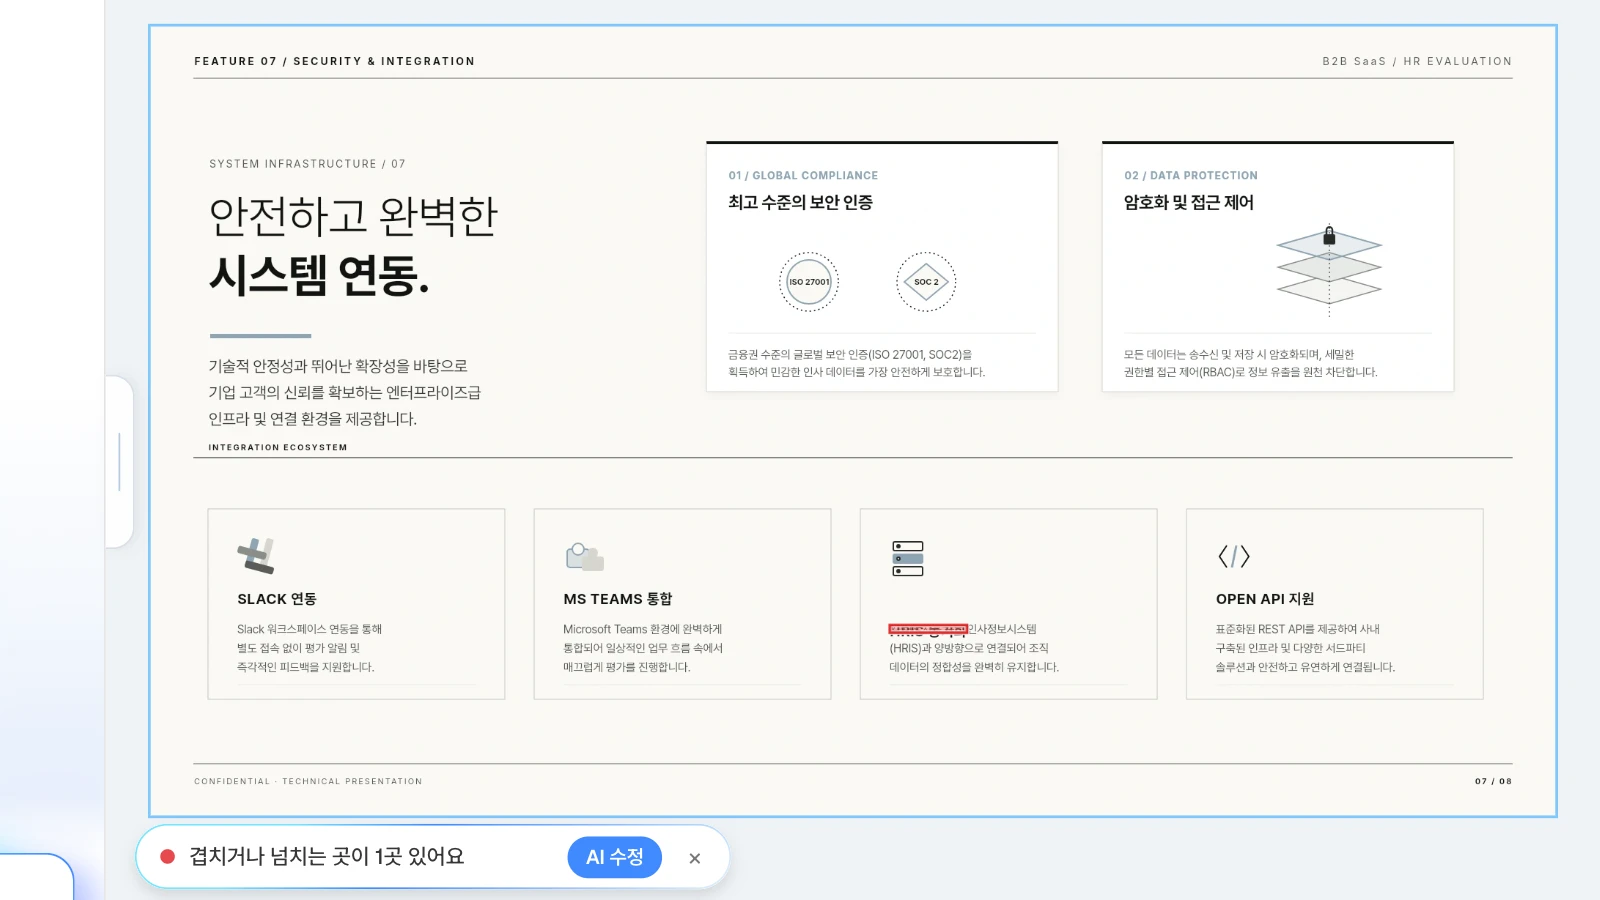Select the Microsoft Teams description paragraph
1600x900 pixels.
pyautogui.click(x=643, y=648)
